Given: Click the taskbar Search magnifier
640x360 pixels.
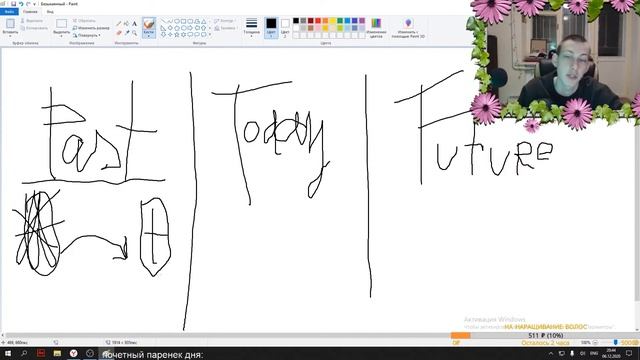Looking at the screenshot, I should pos(24,353).
